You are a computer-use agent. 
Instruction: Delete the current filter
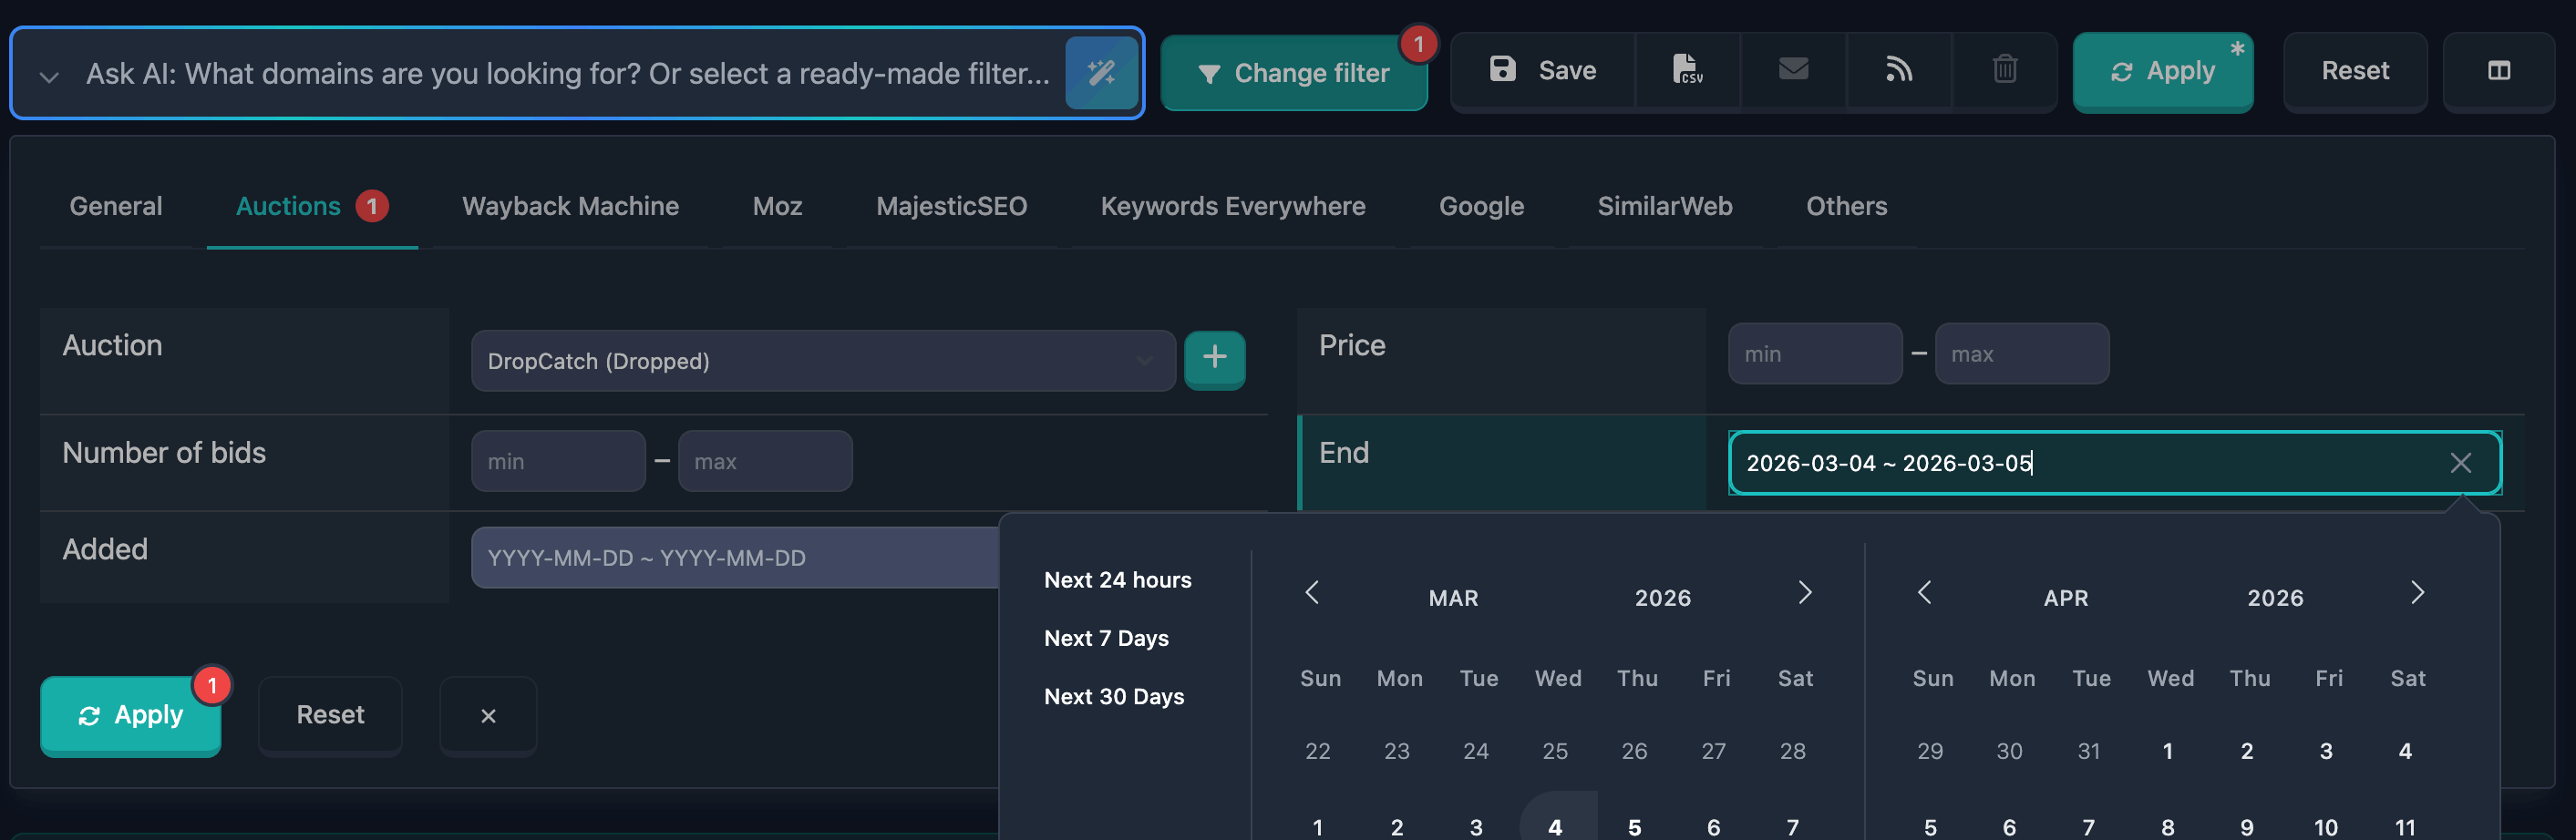(x=2004, y=71)
